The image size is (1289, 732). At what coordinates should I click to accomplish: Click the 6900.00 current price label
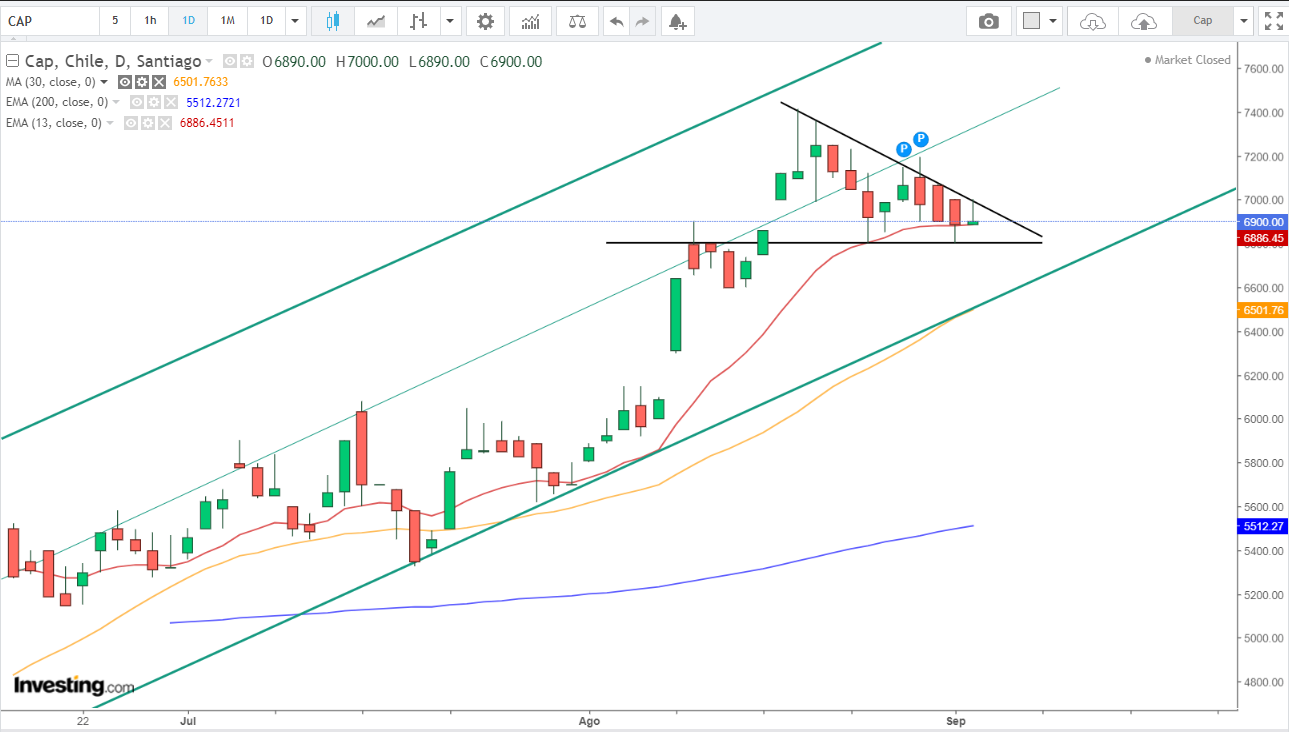(x=1264, y=221)
